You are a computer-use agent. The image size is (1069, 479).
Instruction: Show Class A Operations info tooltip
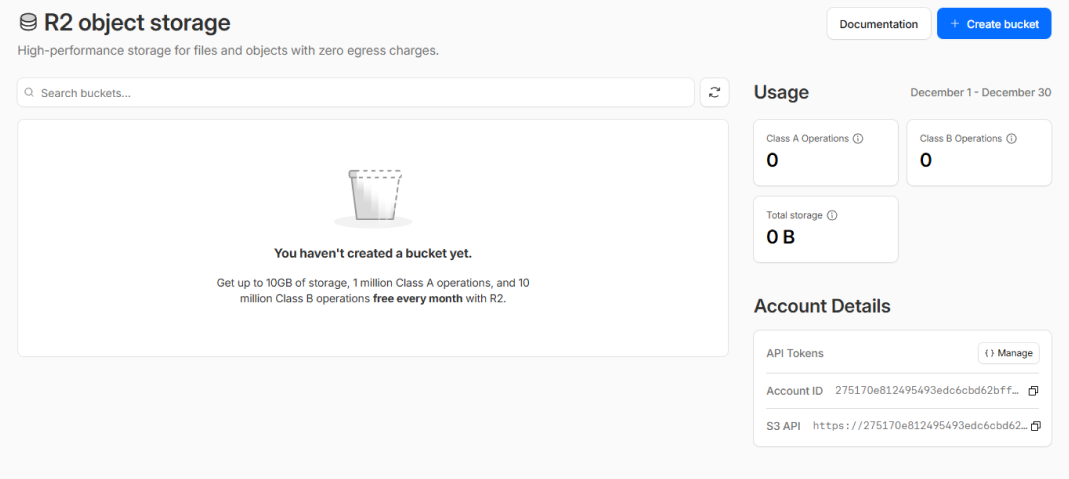pyautogui.click(x=858, y=138)
